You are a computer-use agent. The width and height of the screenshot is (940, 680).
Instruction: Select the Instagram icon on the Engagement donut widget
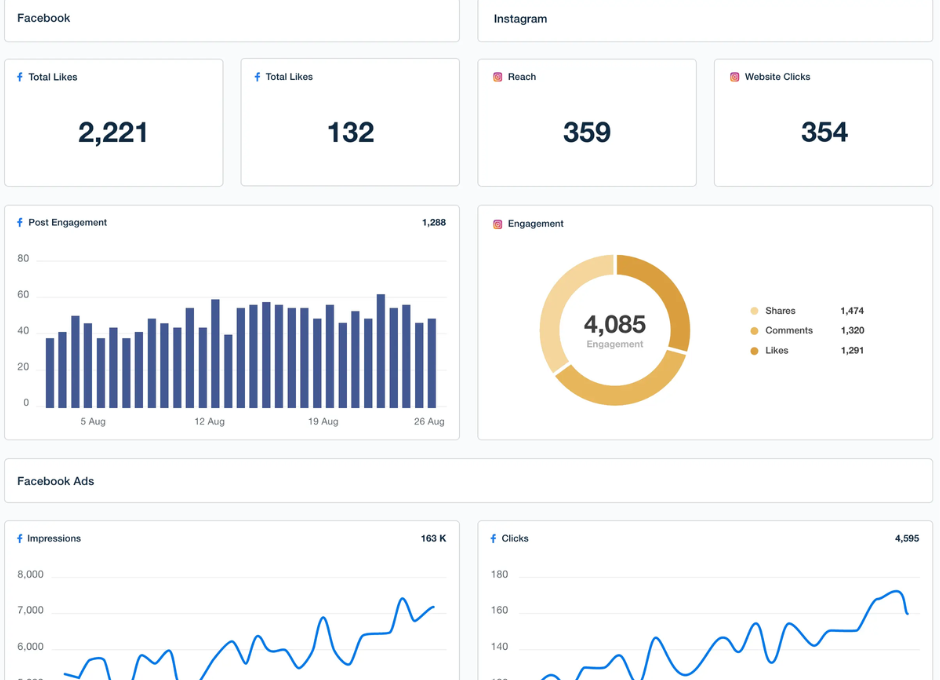point(497,223)
